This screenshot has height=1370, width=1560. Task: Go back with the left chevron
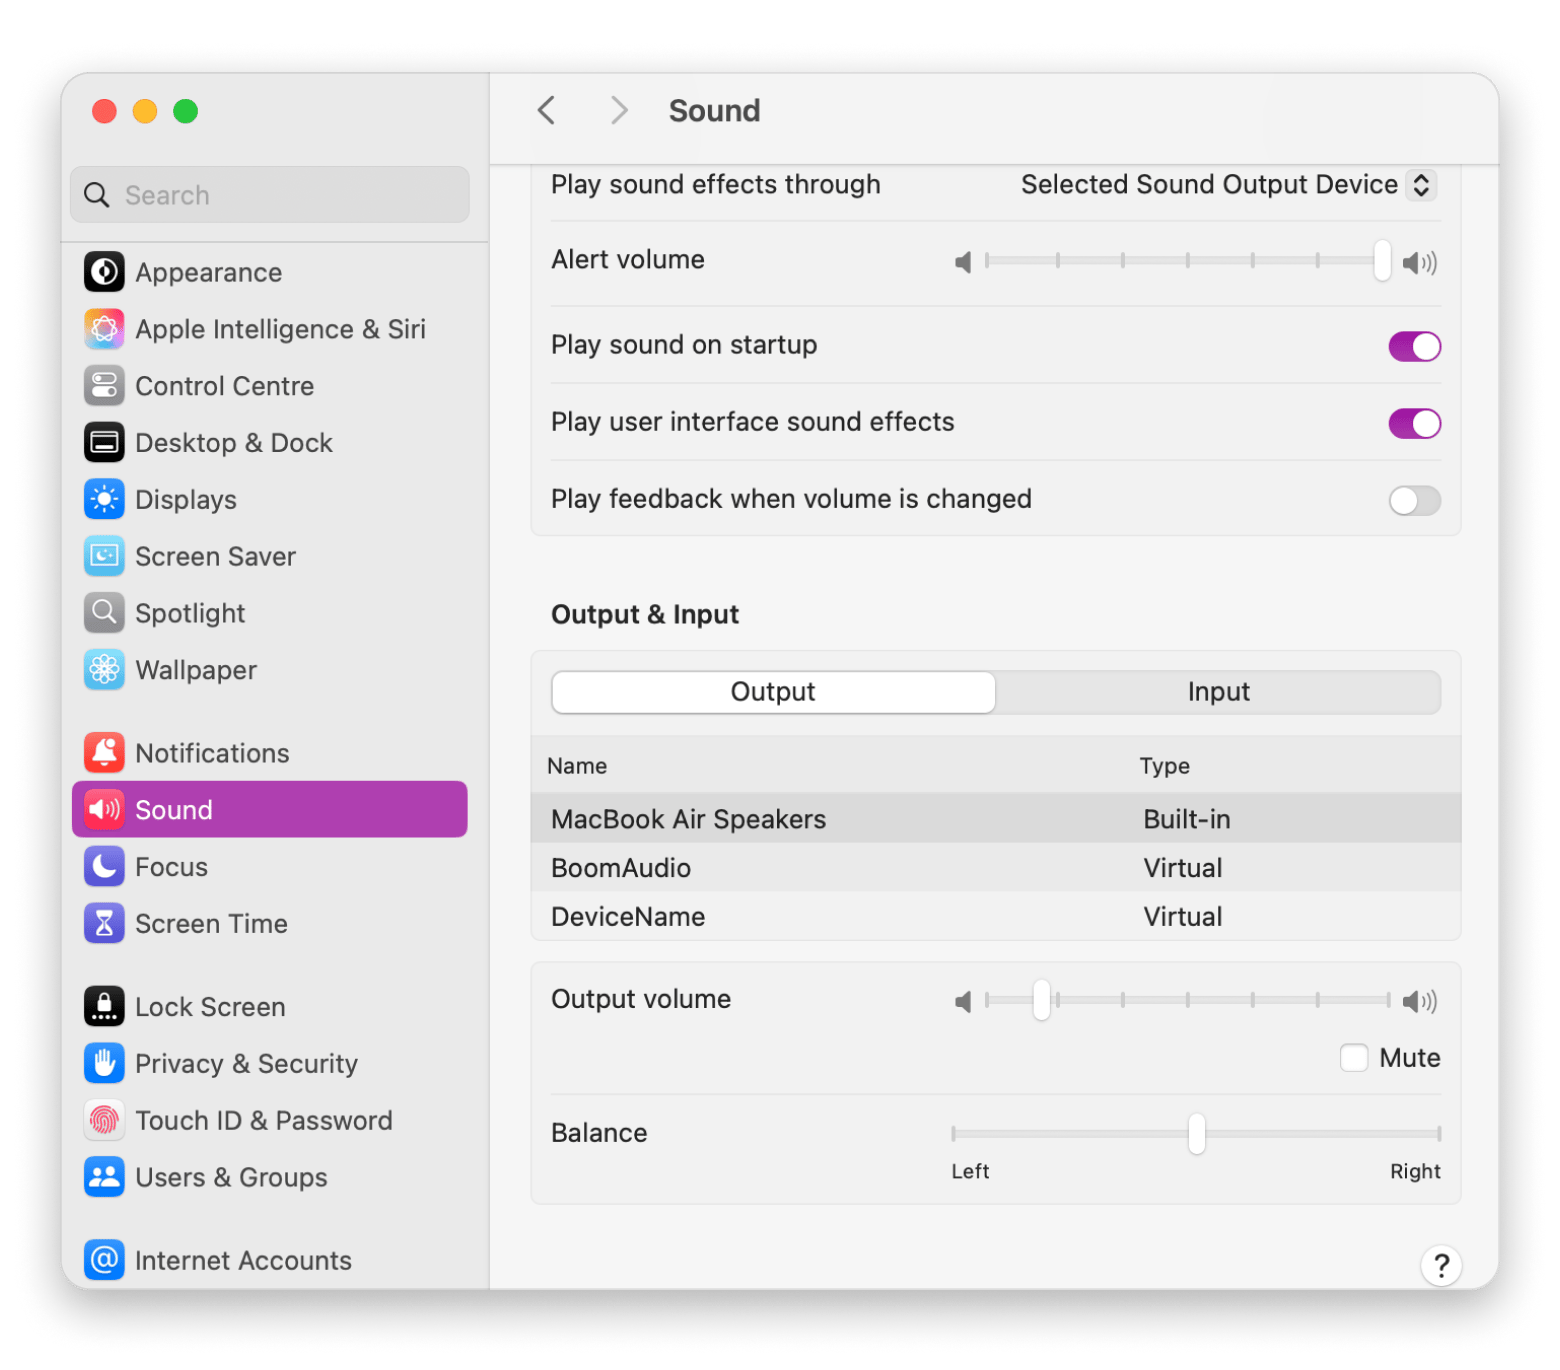pos(546,110)
